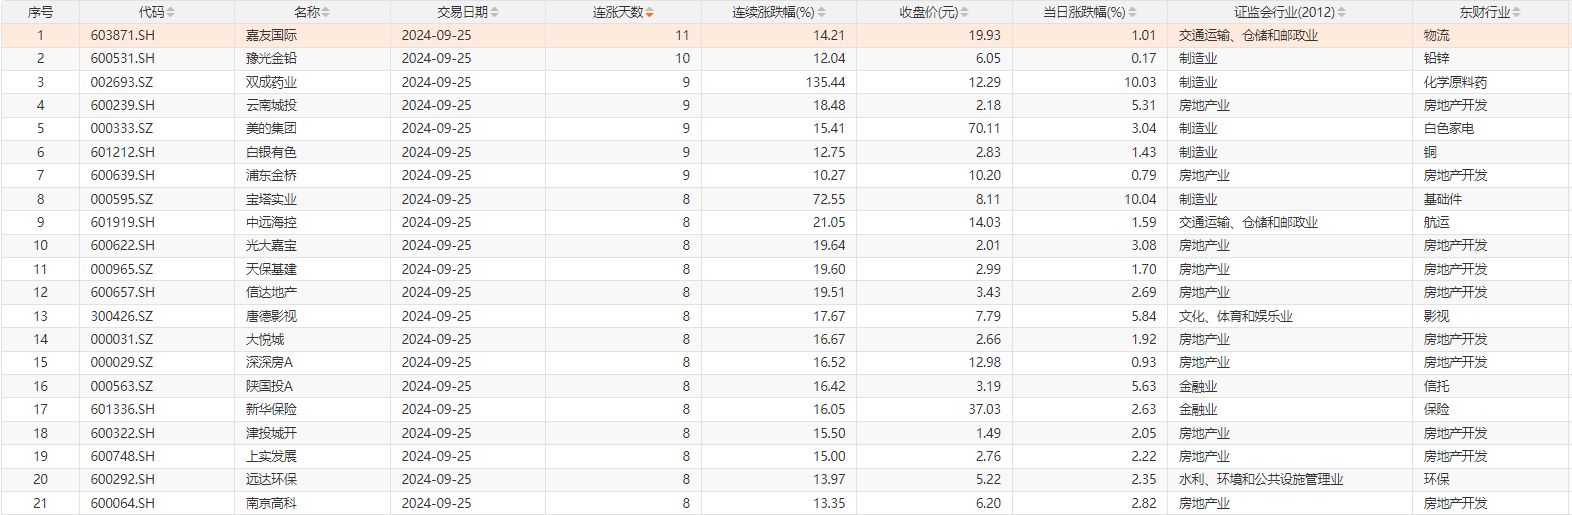Click the 名称 header label
Image resolution: width=1572 pixels, height=515 pixels.
coord(307,12)
